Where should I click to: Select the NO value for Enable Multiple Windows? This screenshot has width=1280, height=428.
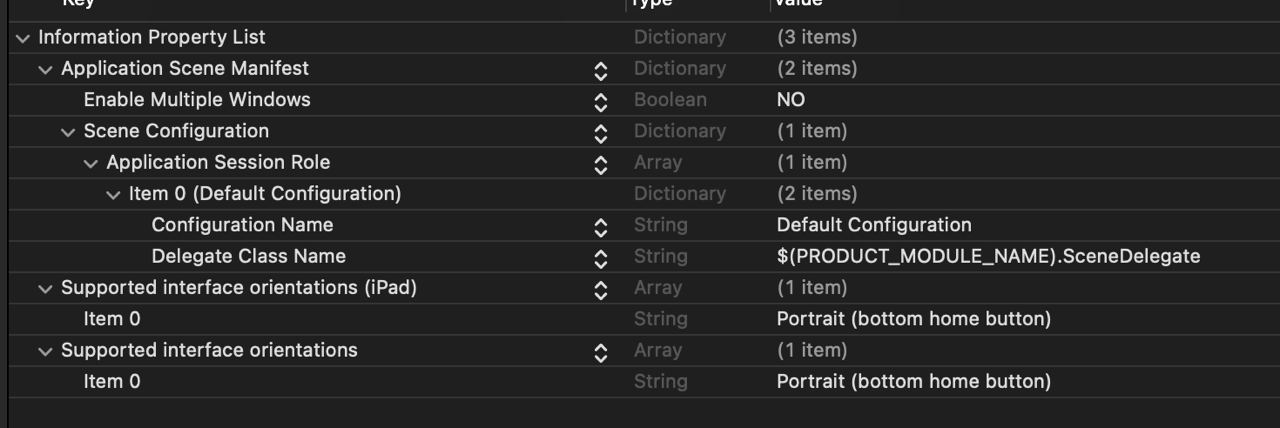point(791,100)
